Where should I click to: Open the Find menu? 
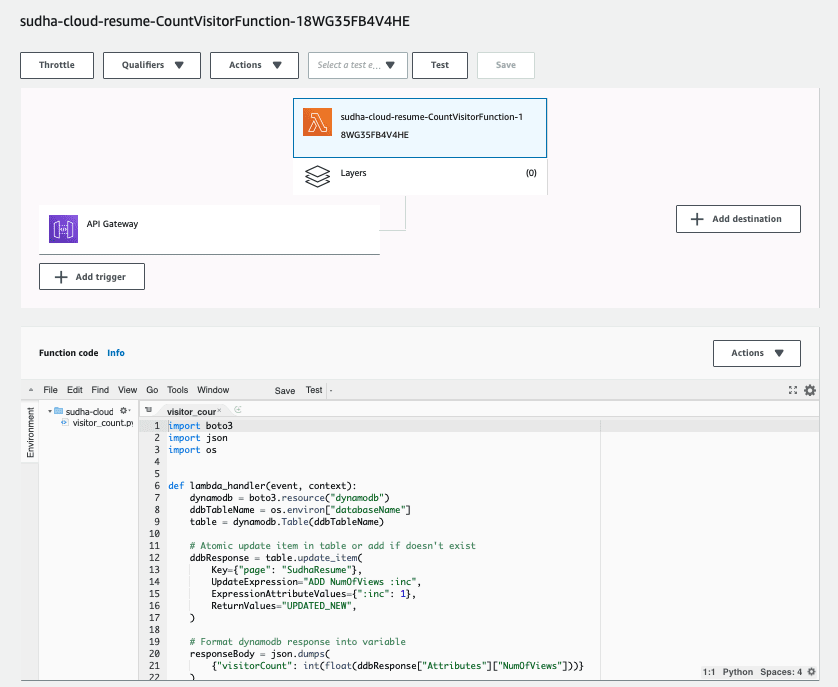pos(100,390)
